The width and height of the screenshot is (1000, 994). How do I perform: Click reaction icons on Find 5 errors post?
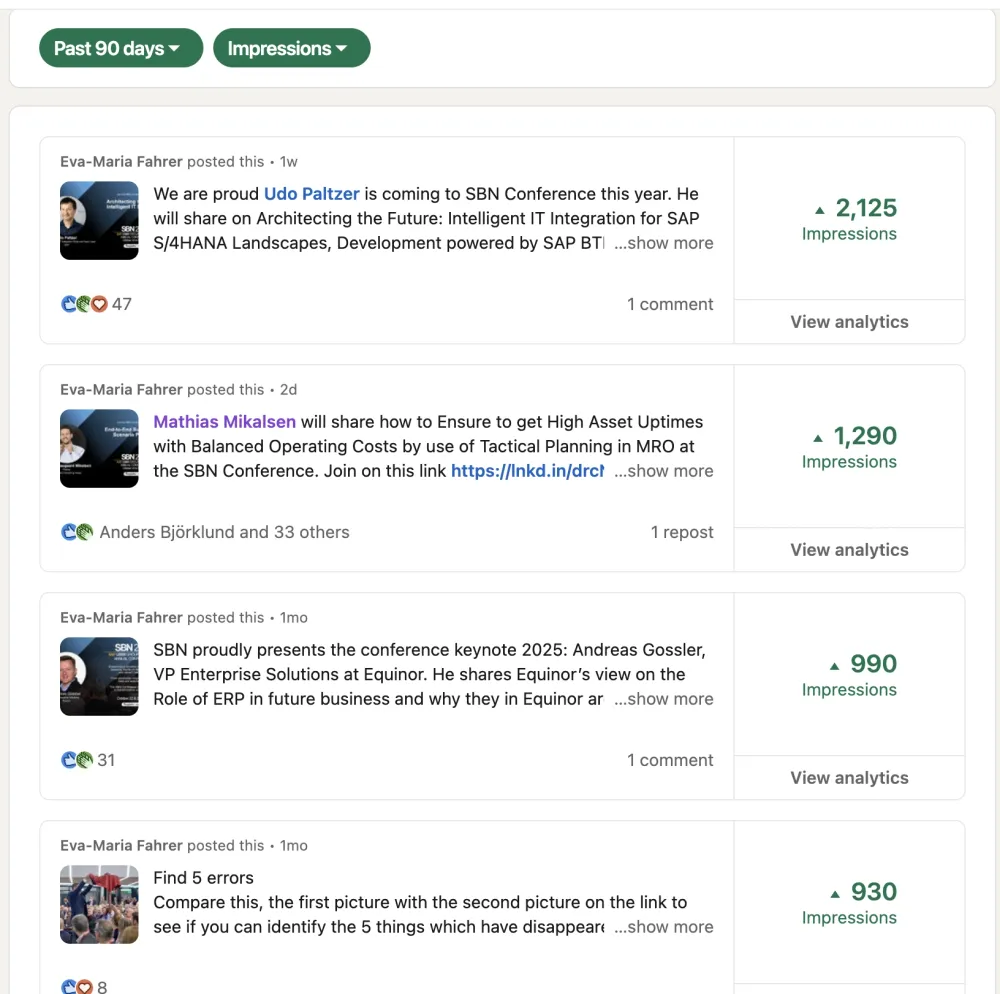point(77,987)
